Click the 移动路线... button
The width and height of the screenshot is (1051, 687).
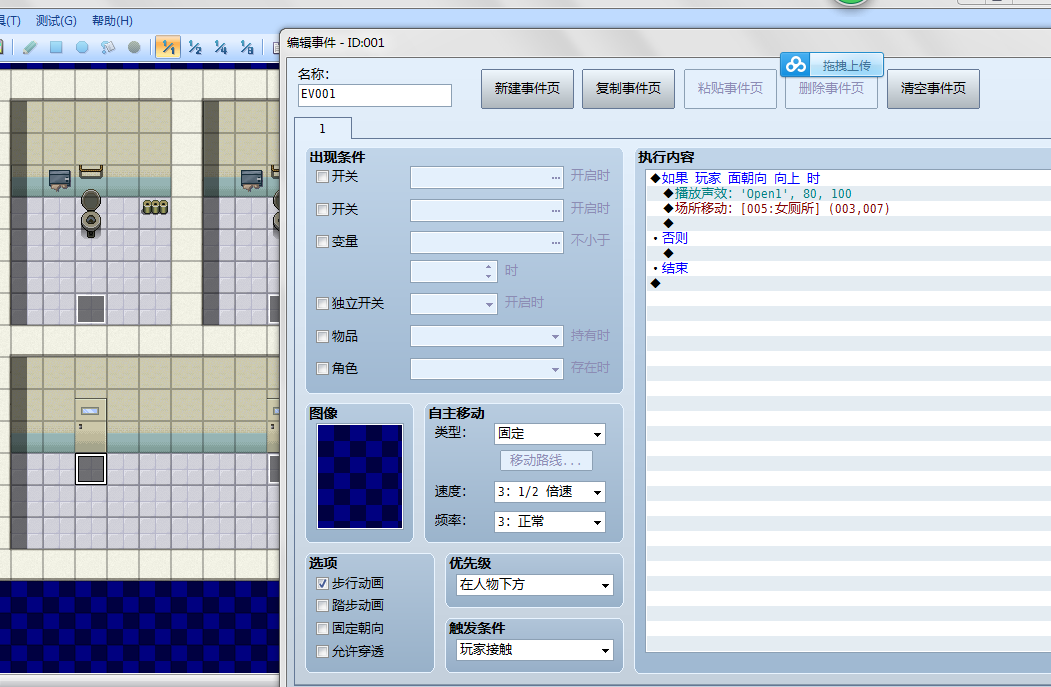point(546,460)
